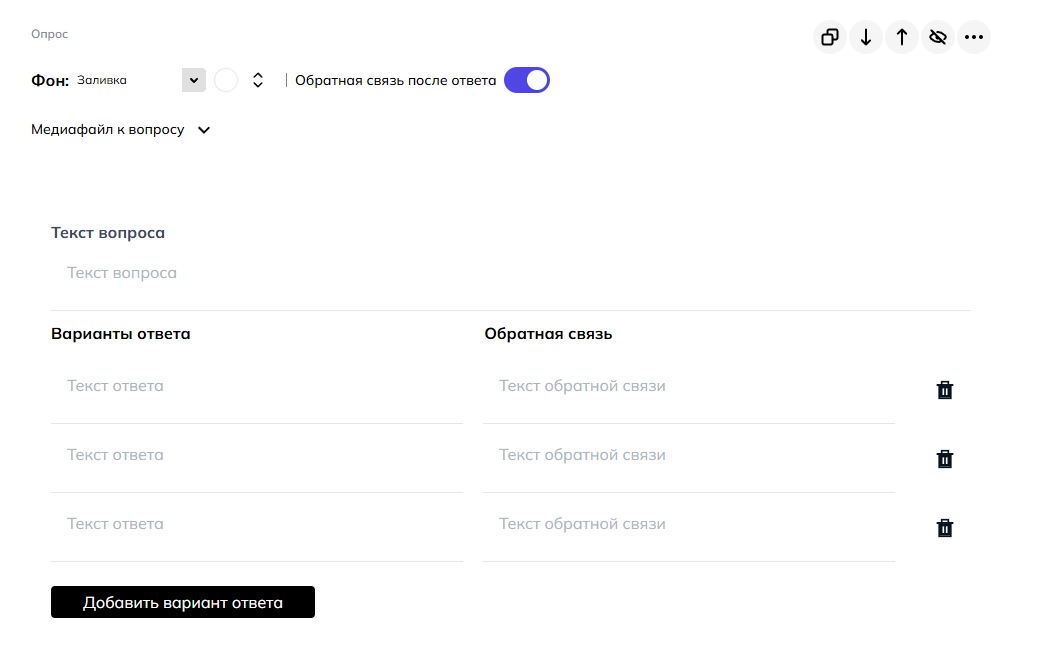Open the three-dots more options menu

coord(974,37)
